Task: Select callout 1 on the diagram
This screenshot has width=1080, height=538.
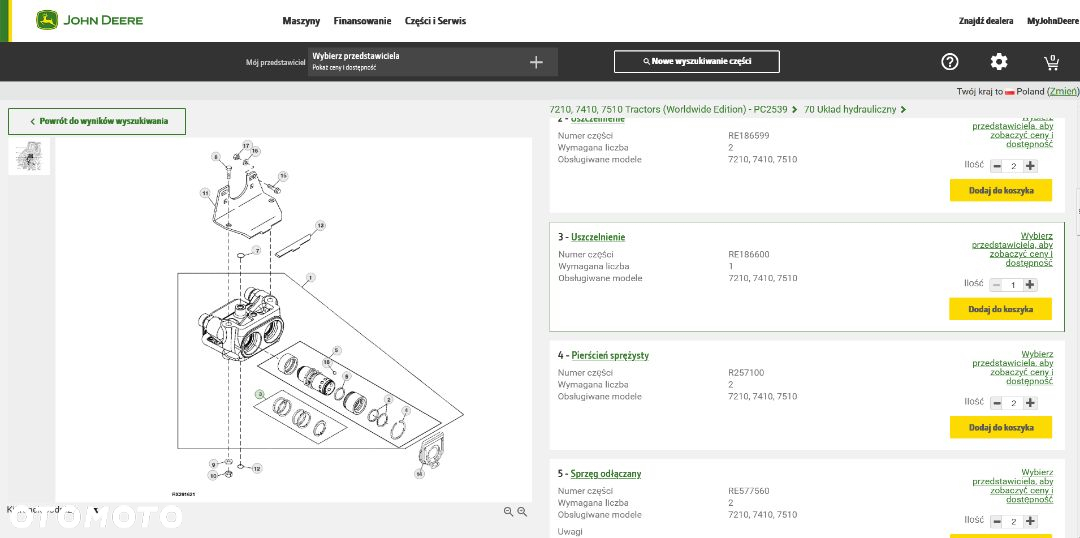Action: pos(311,278)
